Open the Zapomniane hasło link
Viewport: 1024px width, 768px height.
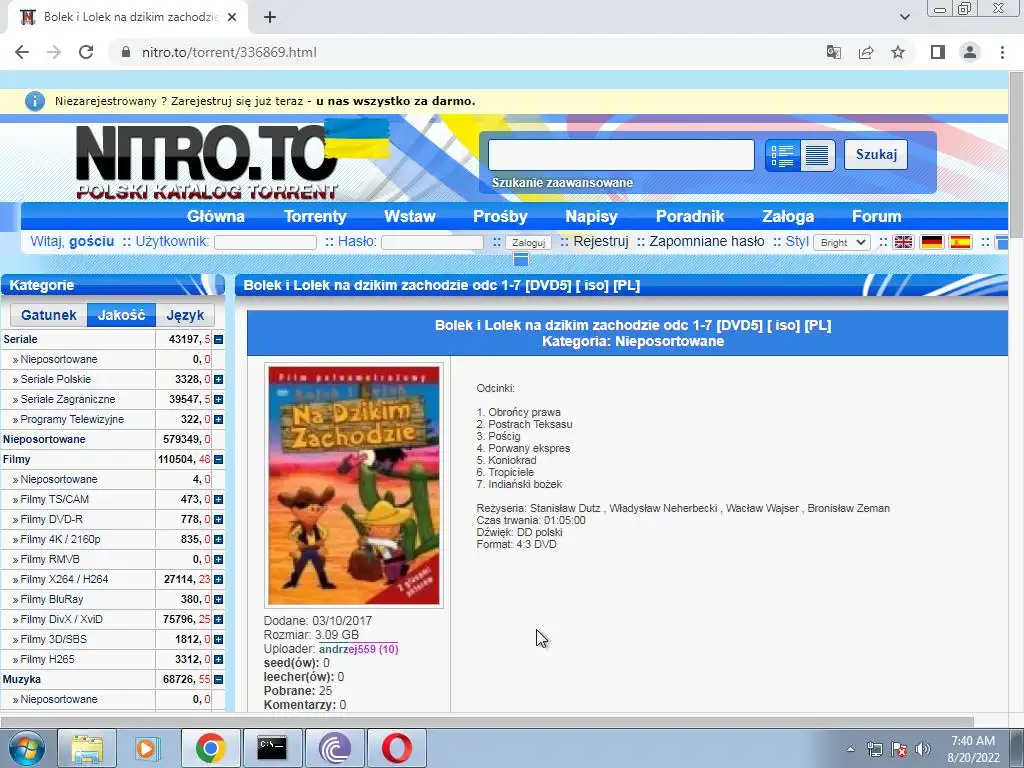(707, 242)
